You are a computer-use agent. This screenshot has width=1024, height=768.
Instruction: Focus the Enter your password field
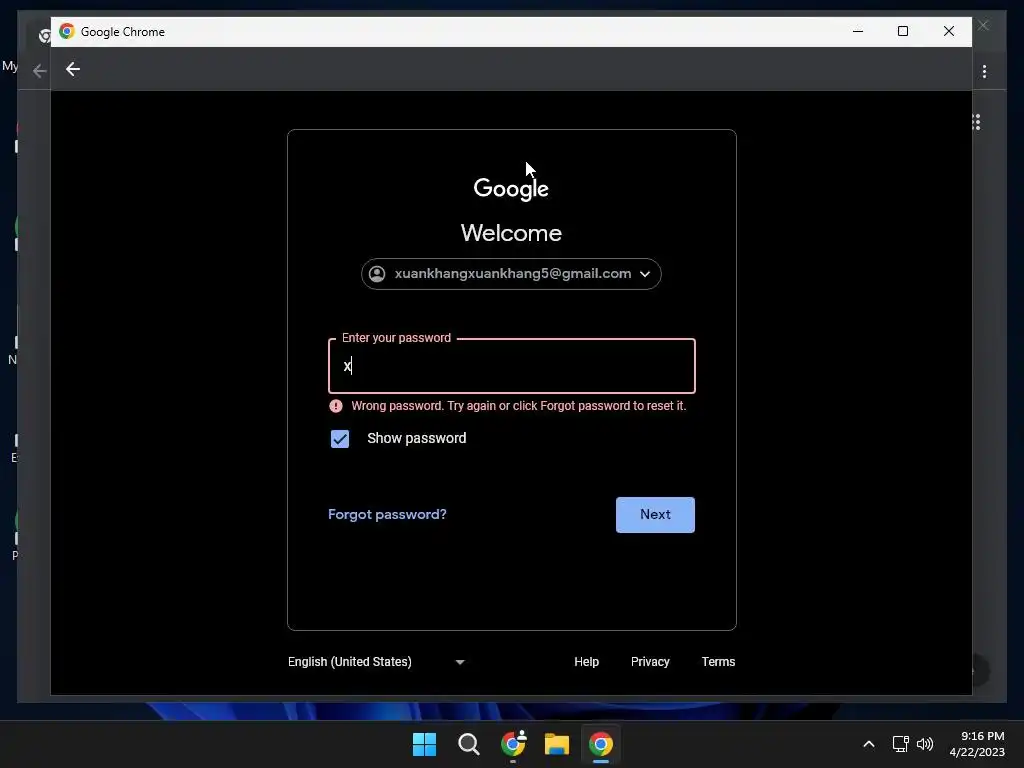512,366
